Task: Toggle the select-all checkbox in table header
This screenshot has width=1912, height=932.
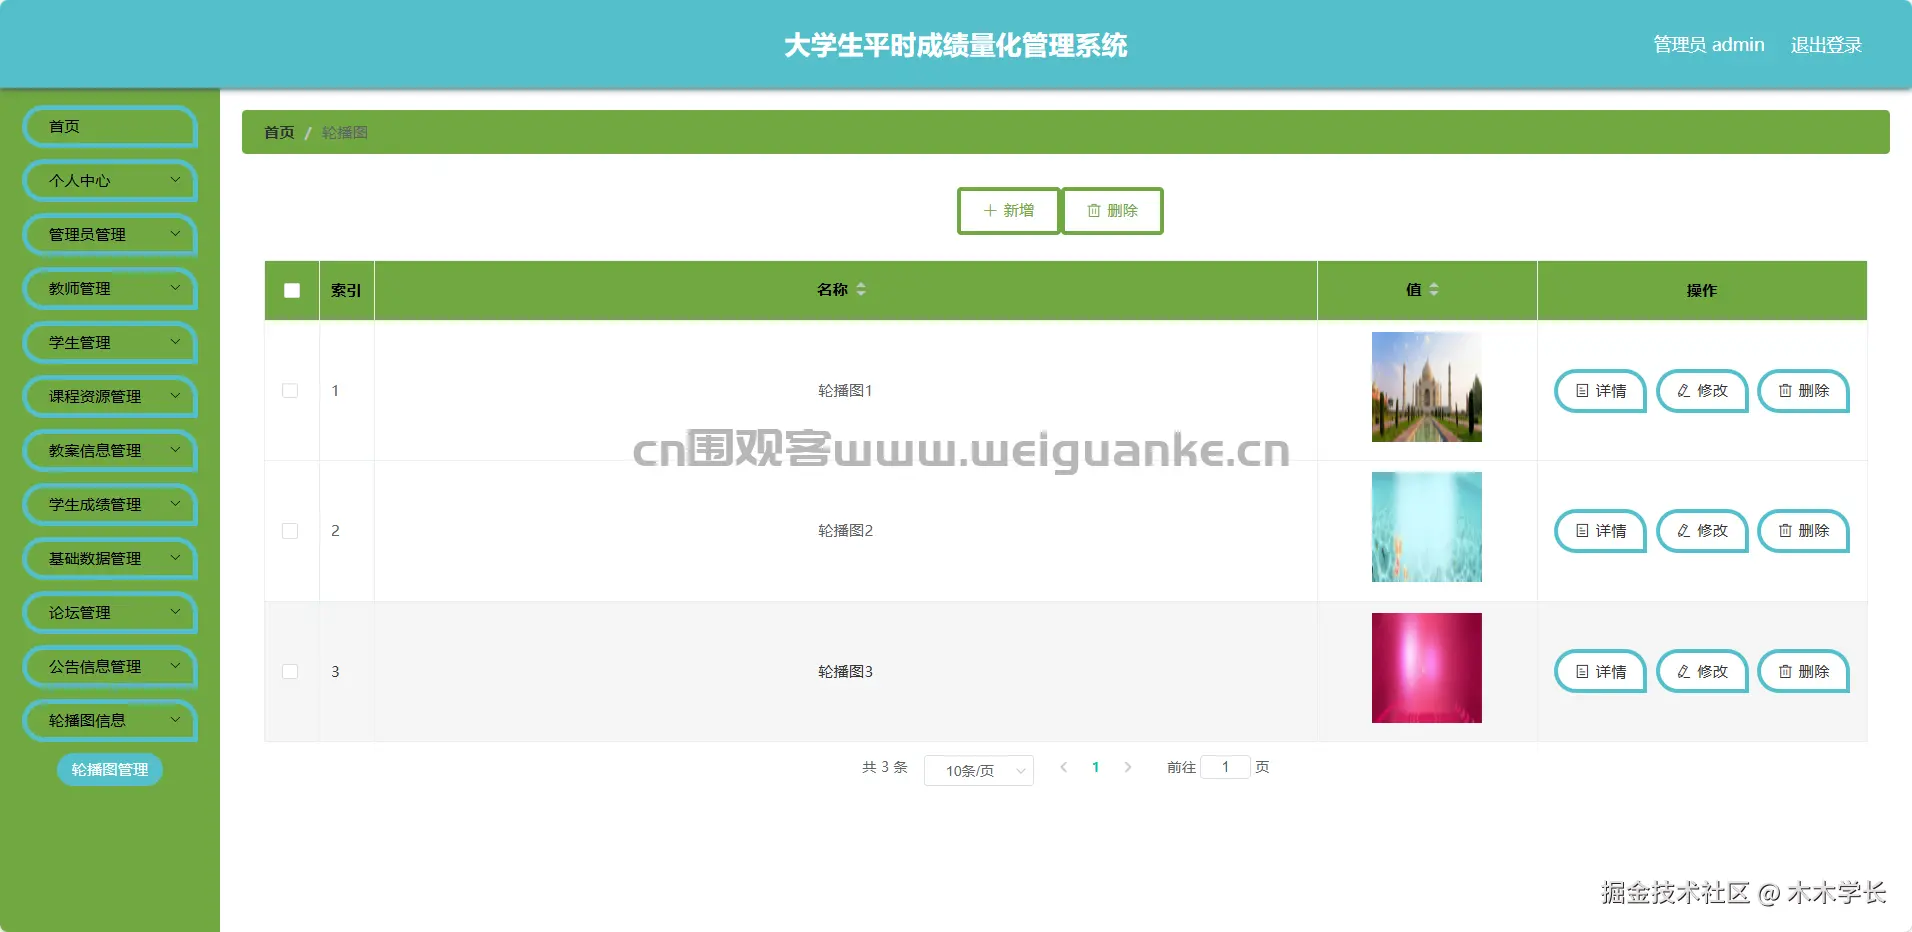Action: pos(292,291)
